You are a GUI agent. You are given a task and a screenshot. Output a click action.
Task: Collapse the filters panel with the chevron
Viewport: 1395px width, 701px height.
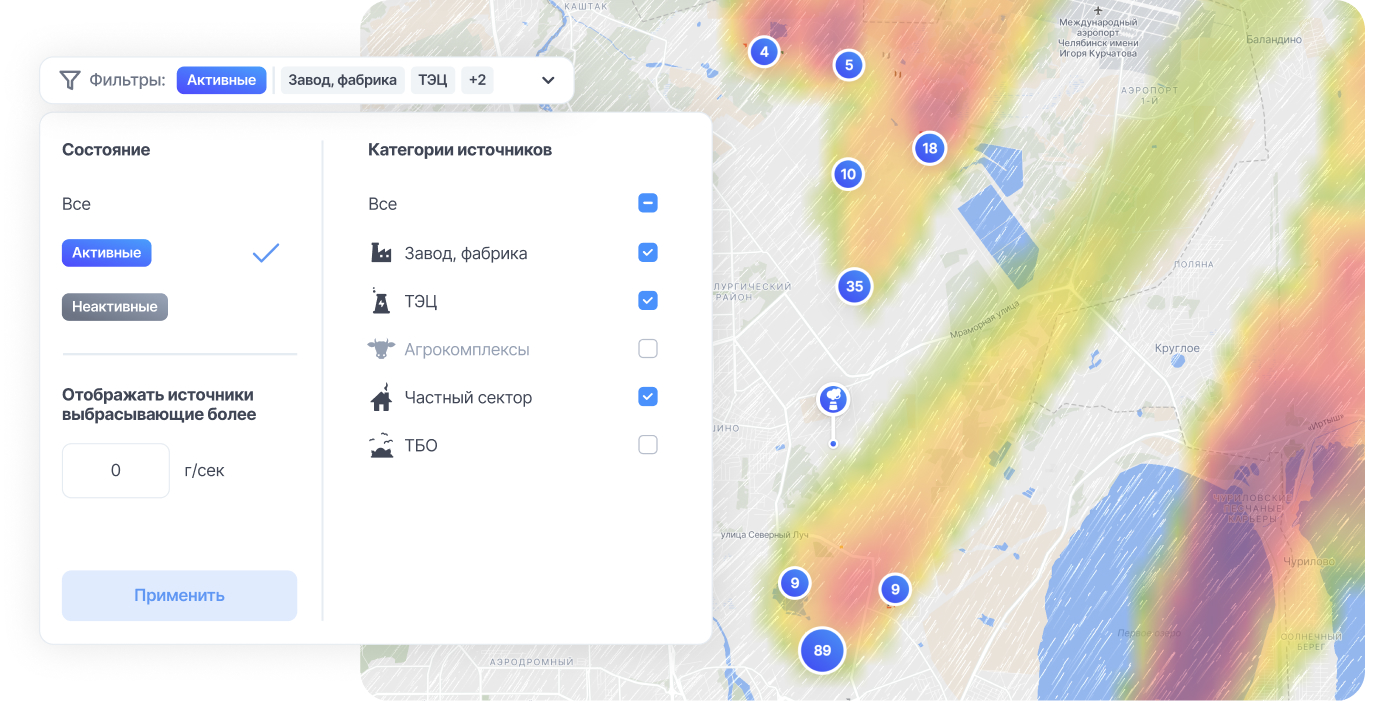tap(548, 80)
